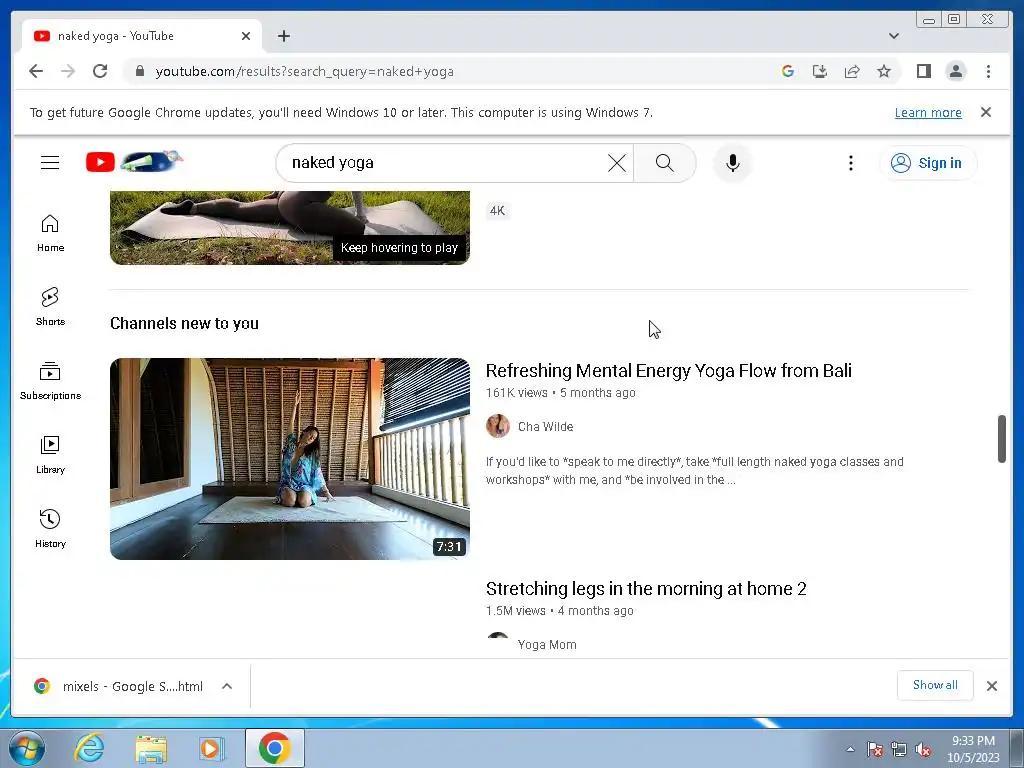This screenshot has width=1024, height=768.
Task: Open Refreshing Mental Energy Yoga Flow video title
Action: (668, 370)
